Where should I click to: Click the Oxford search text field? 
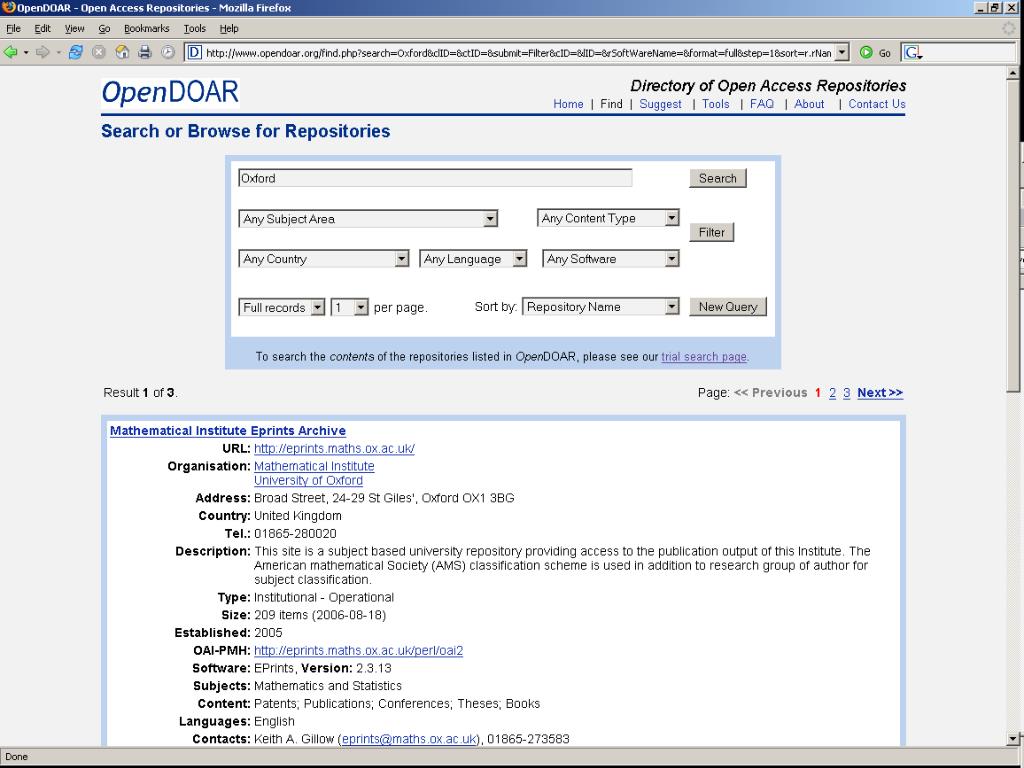pyautogui.click(x=435, y=178)
